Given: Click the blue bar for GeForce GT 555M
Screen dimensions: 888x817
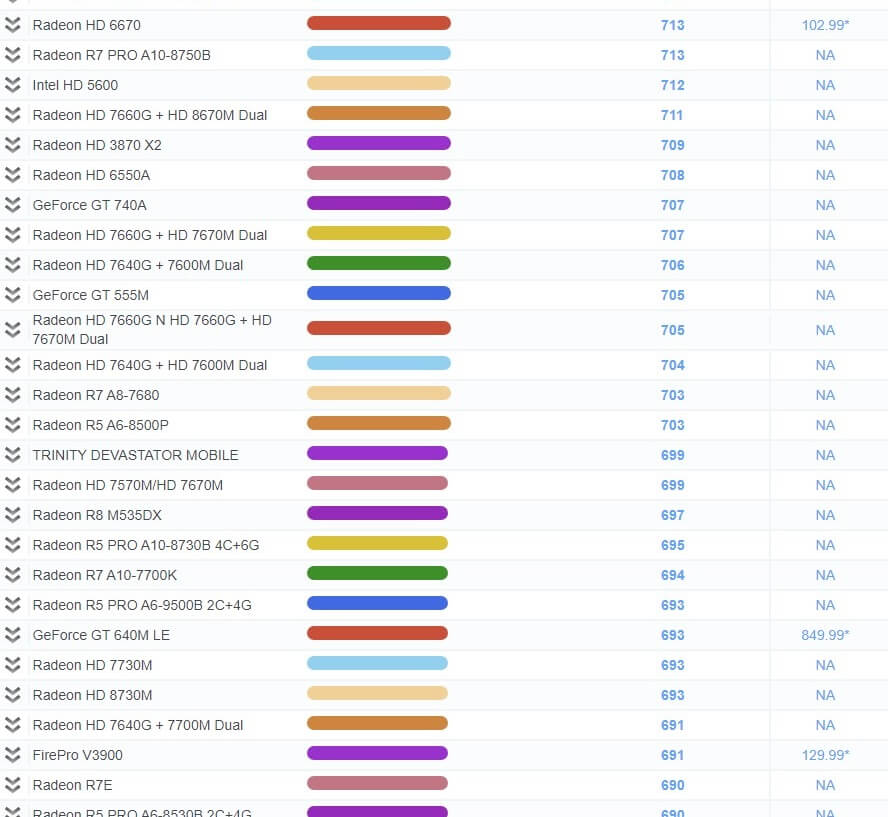Looking at the screenshot, I should click(379, 293).
